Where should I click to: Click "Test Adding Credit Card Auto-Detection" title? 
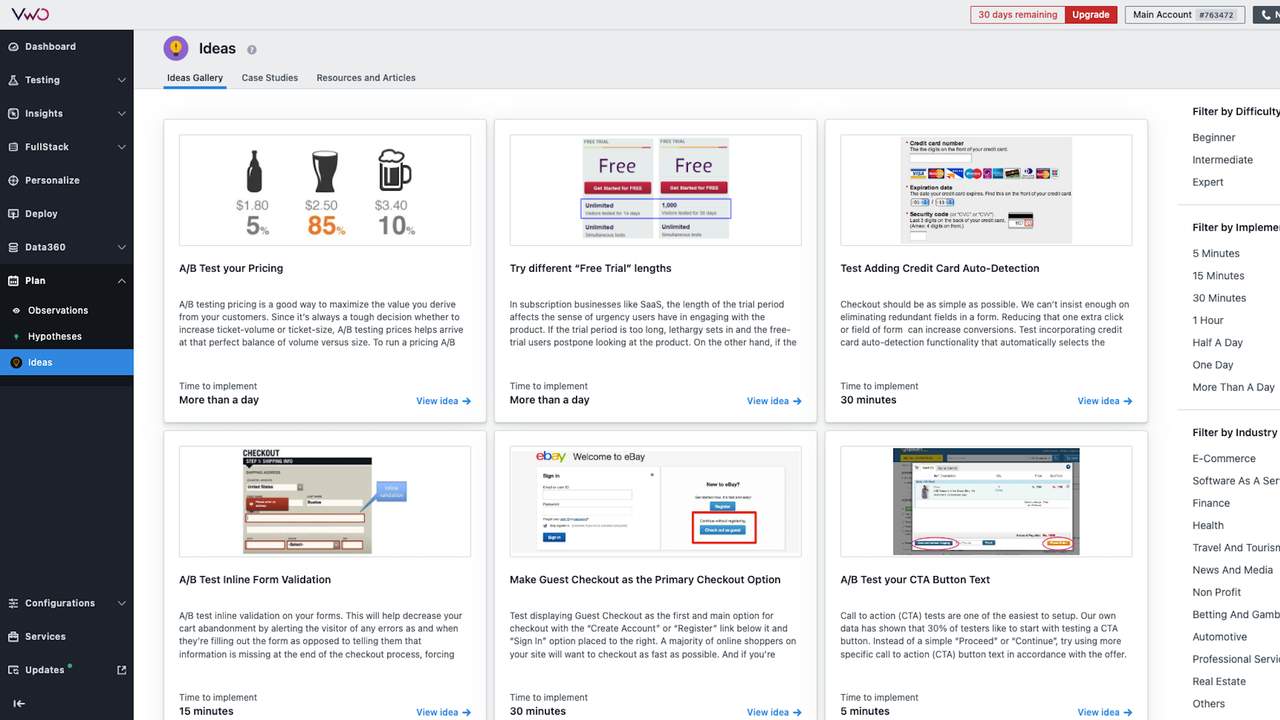940,269
